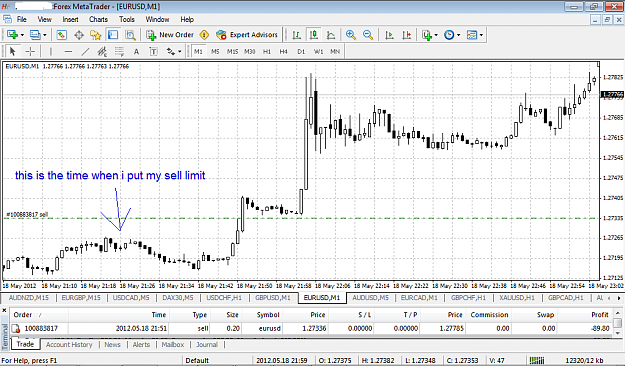This screenshot has width=625, height=366.
Task: Switch chart to M15 timeframe
Action: [232, 51]
